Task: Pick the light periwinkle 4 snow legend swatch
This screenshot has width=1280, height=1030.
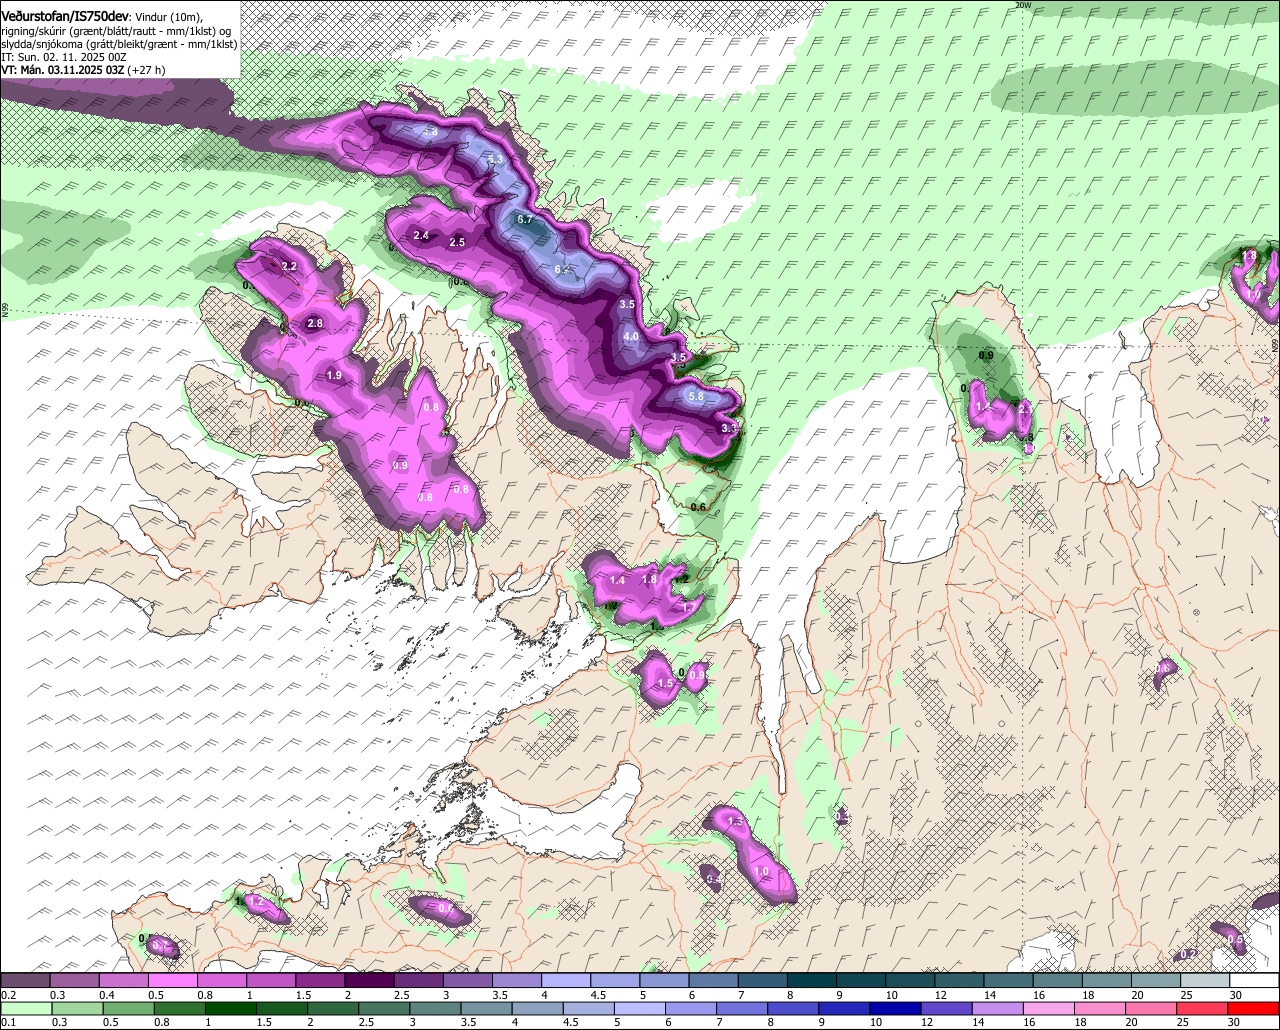Action: 566,980
